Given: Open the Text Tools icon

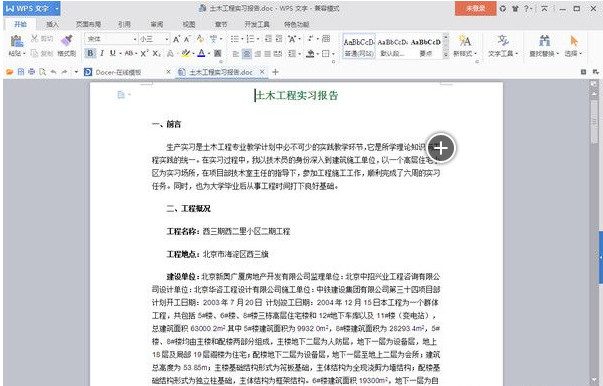Looking at the screenshot, I should pos(503,40).
